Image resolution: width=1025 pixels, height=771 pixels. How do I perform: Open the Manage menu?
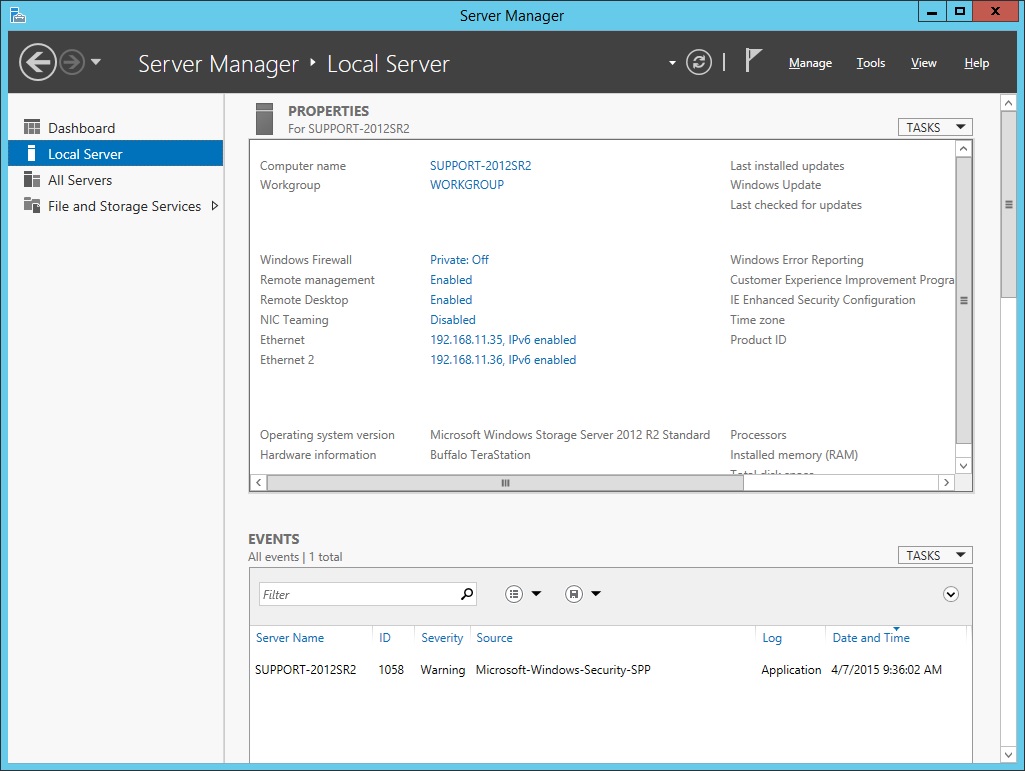click(x=810, y=63)
